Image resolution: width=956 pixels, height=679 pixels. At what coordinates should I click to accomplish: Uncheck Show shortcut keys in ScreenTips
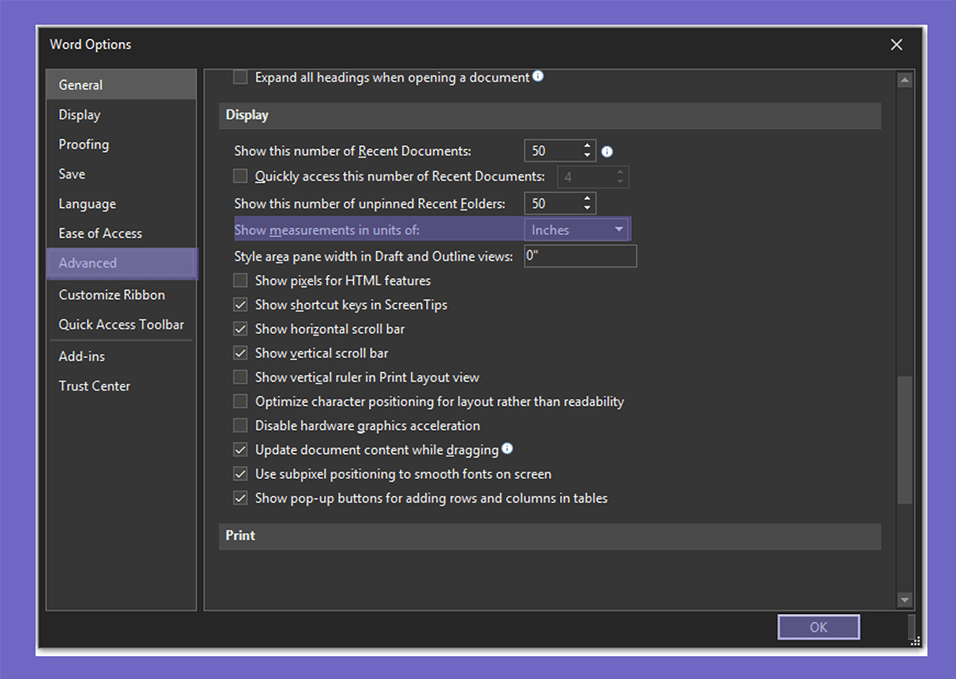240,305
